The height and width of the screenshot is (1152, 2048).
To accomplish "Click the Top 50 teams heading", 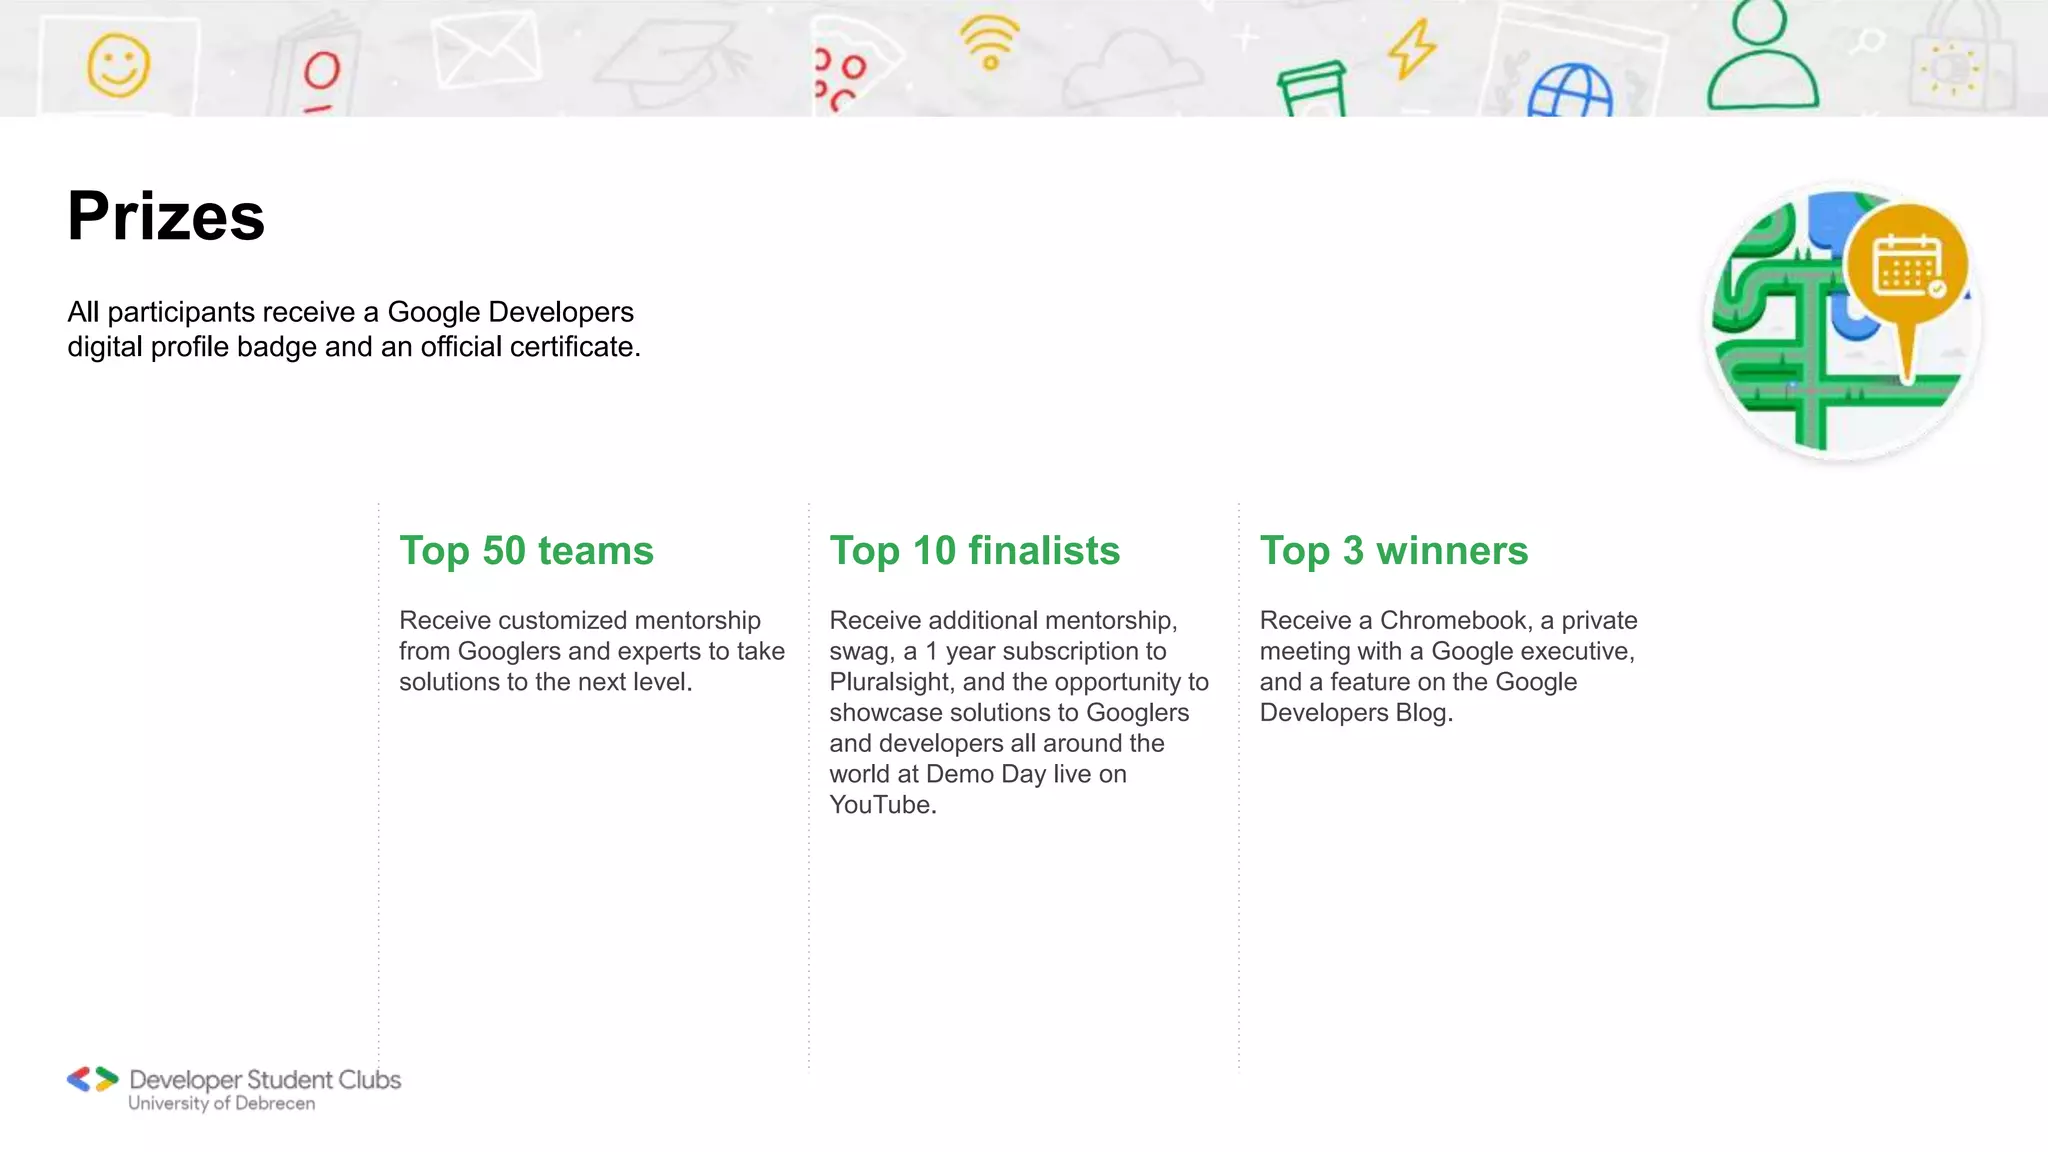I will pos(526,551).
